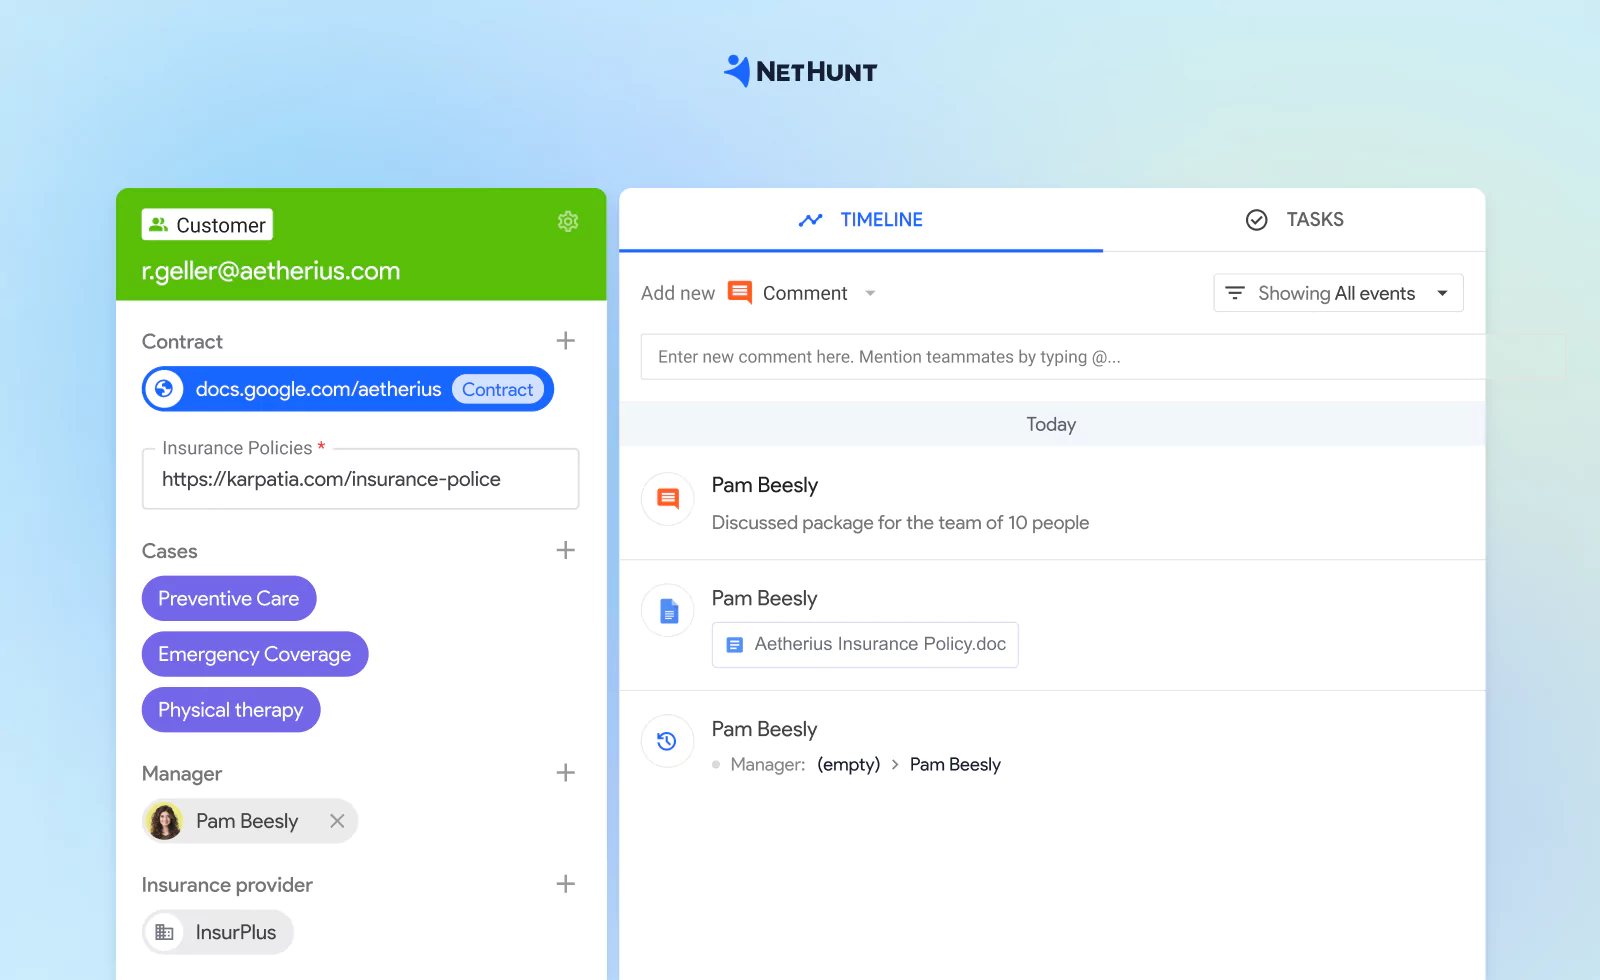
Task: Click the history clock icon on the Manager change
Action: click(x=667, y=741)
